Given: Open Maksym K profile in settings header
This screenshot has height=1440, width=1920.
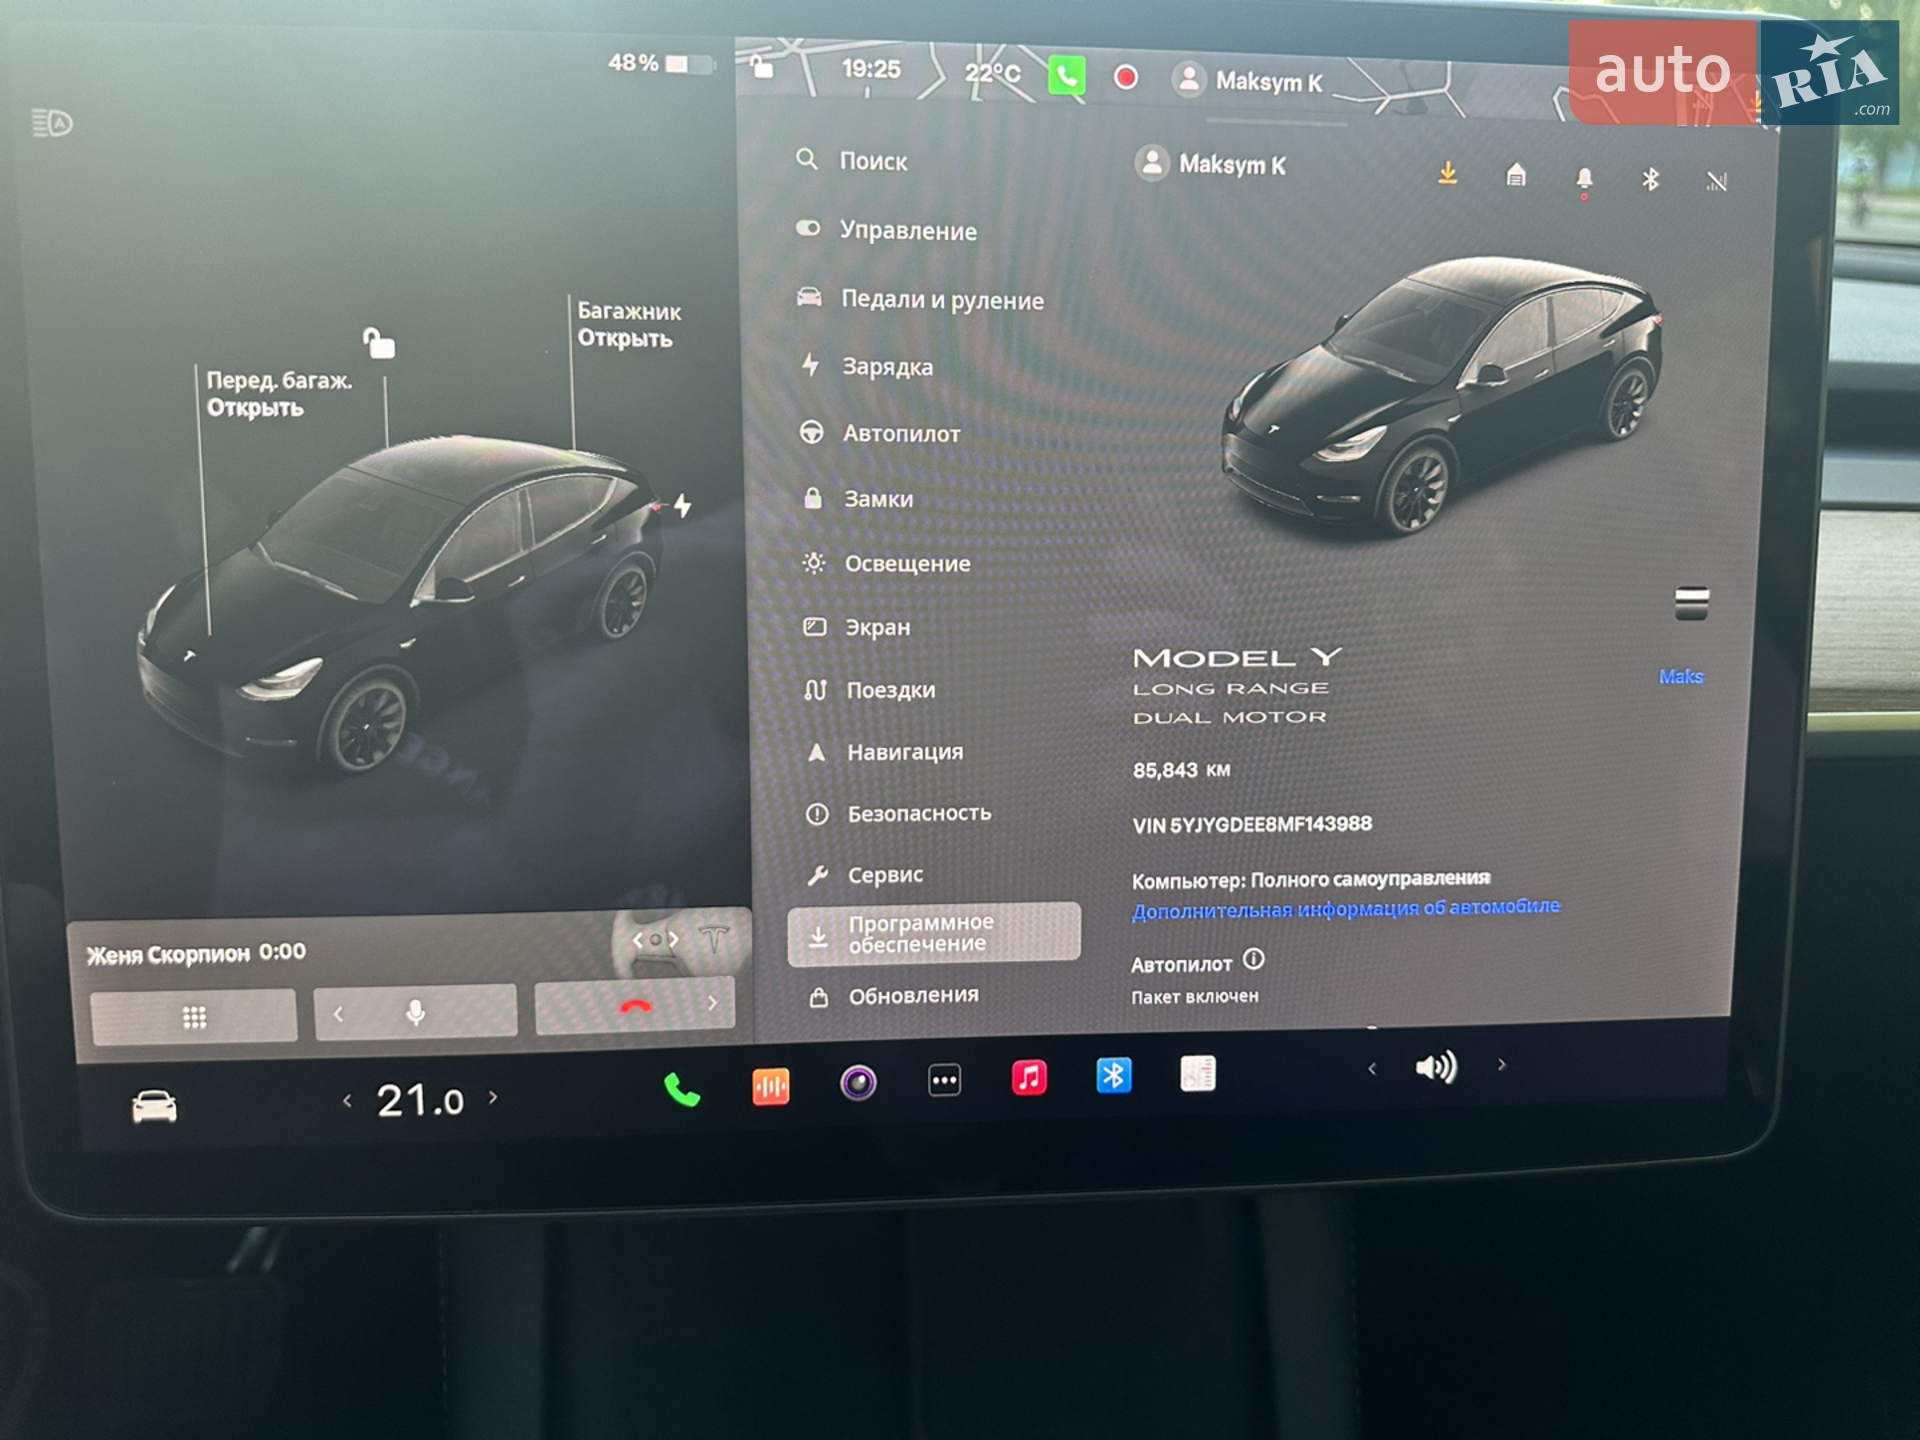Looking at the screenshot, I should click(1211, 163).
